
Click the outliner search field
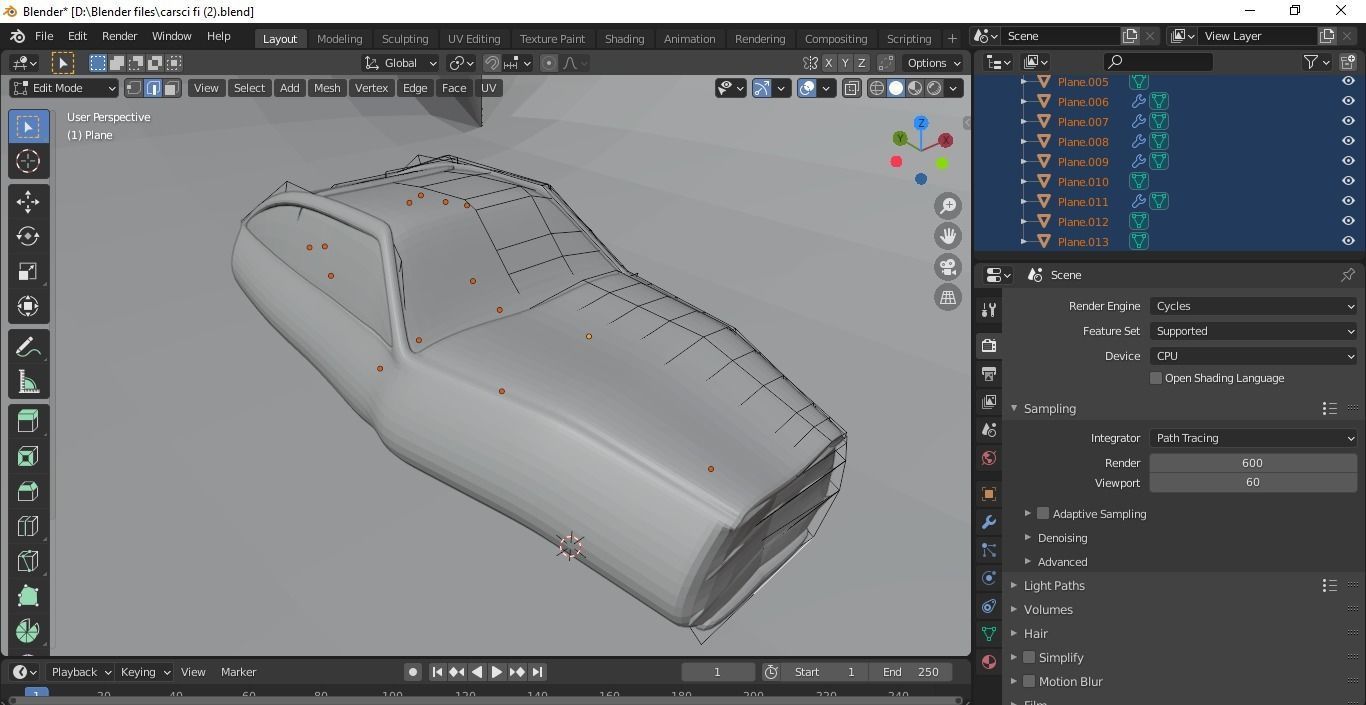pyautogui.click(x=1158, y=62)
